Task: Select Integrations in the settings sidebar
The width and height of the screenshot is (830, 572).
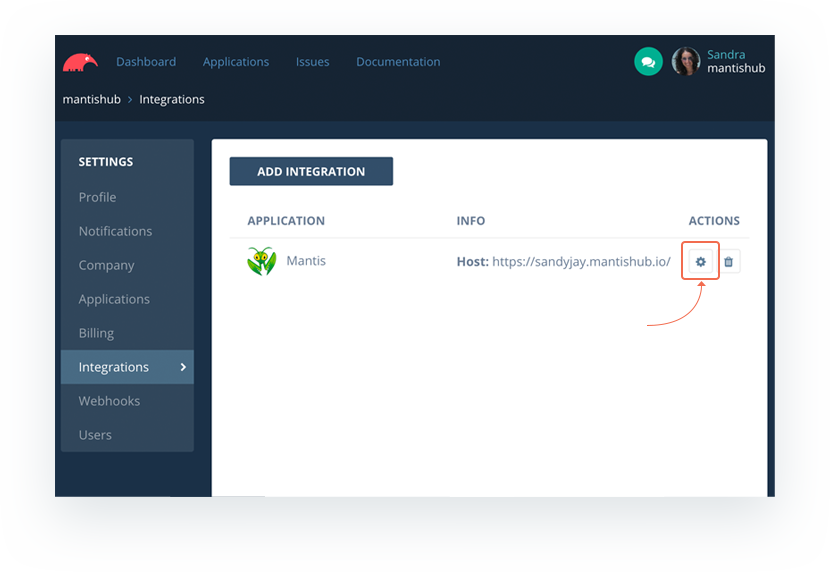Action: (127, 367)
